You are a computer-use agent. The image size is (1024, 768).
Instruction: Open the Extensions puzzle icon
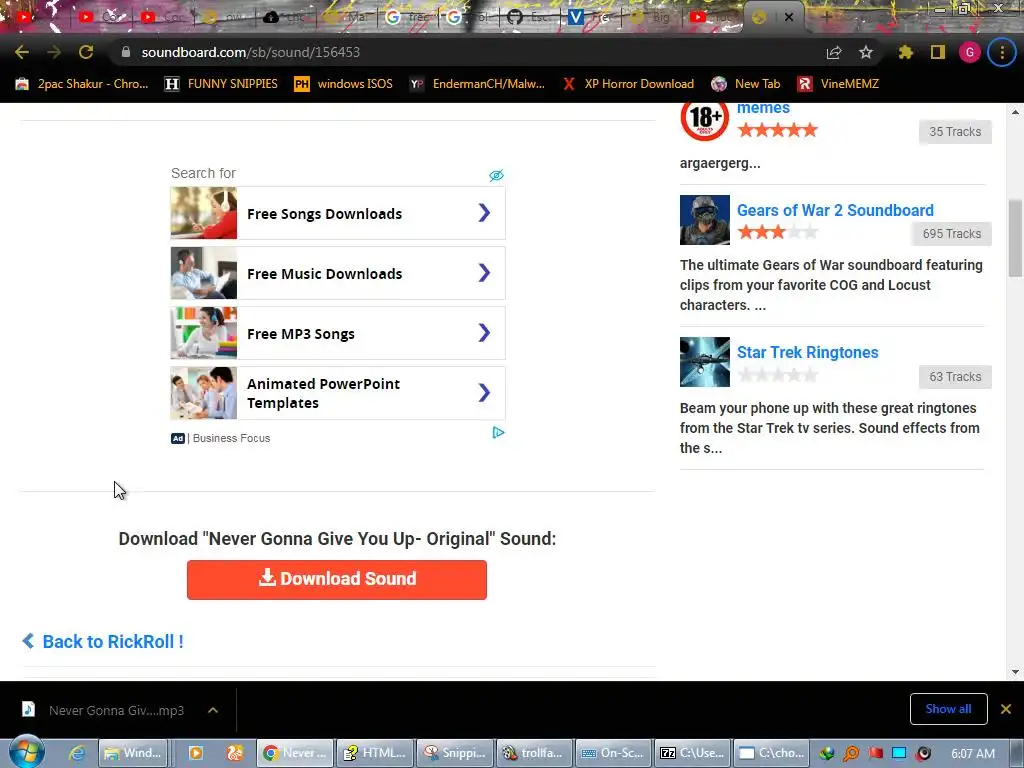[x=906, y=52]
